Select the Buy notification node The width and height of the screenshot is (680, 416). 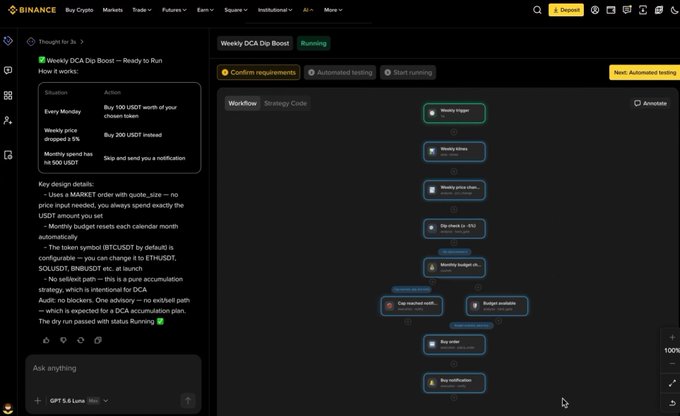[x=454, y=383]
